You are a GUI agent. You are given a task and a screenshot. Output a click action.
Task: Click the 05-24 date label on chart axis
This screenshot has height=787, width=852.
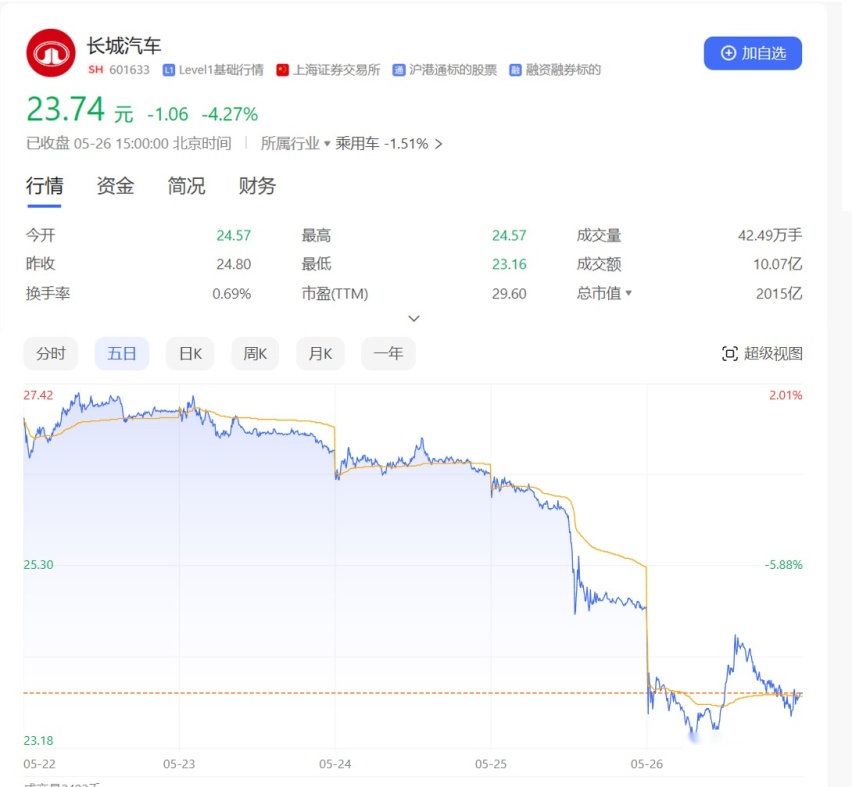pyautogui.click(x=335, y=764)
